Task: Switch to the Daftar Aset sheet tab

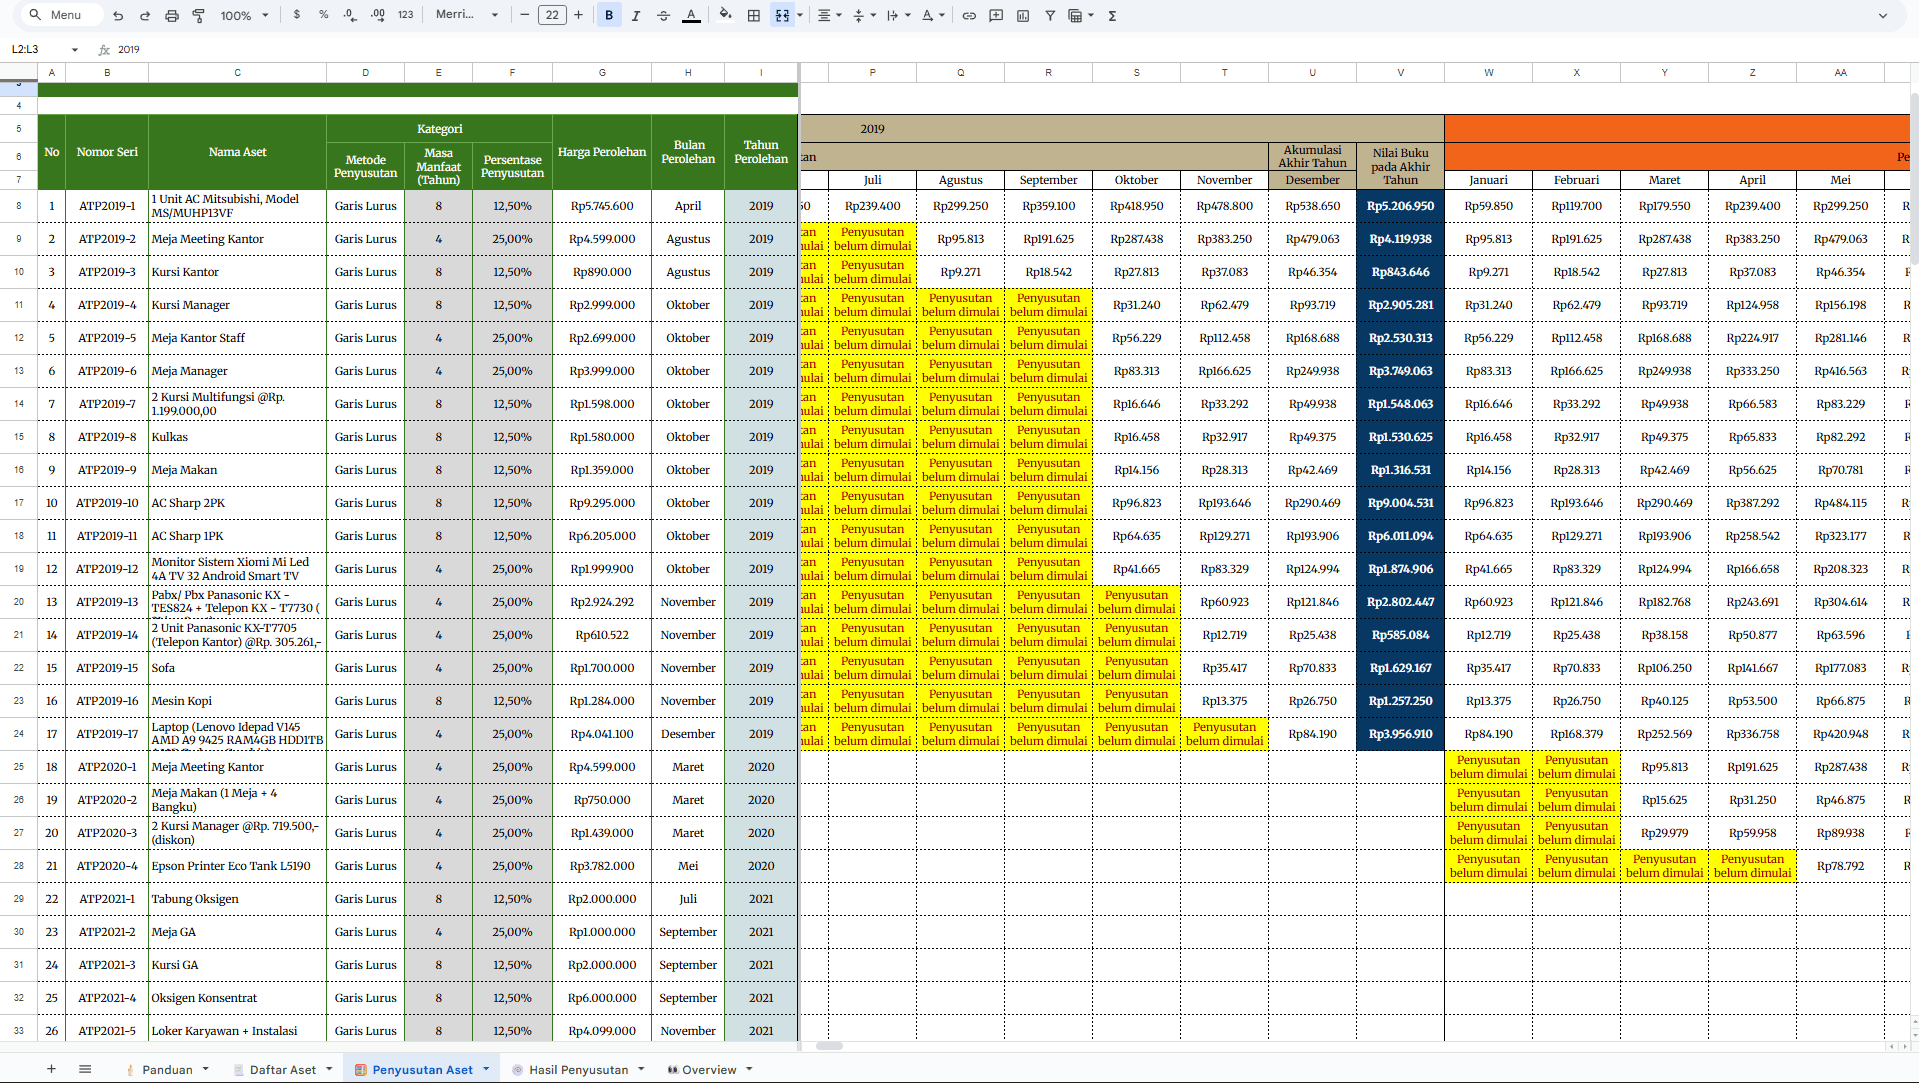Action: (x=282, y=1070)
